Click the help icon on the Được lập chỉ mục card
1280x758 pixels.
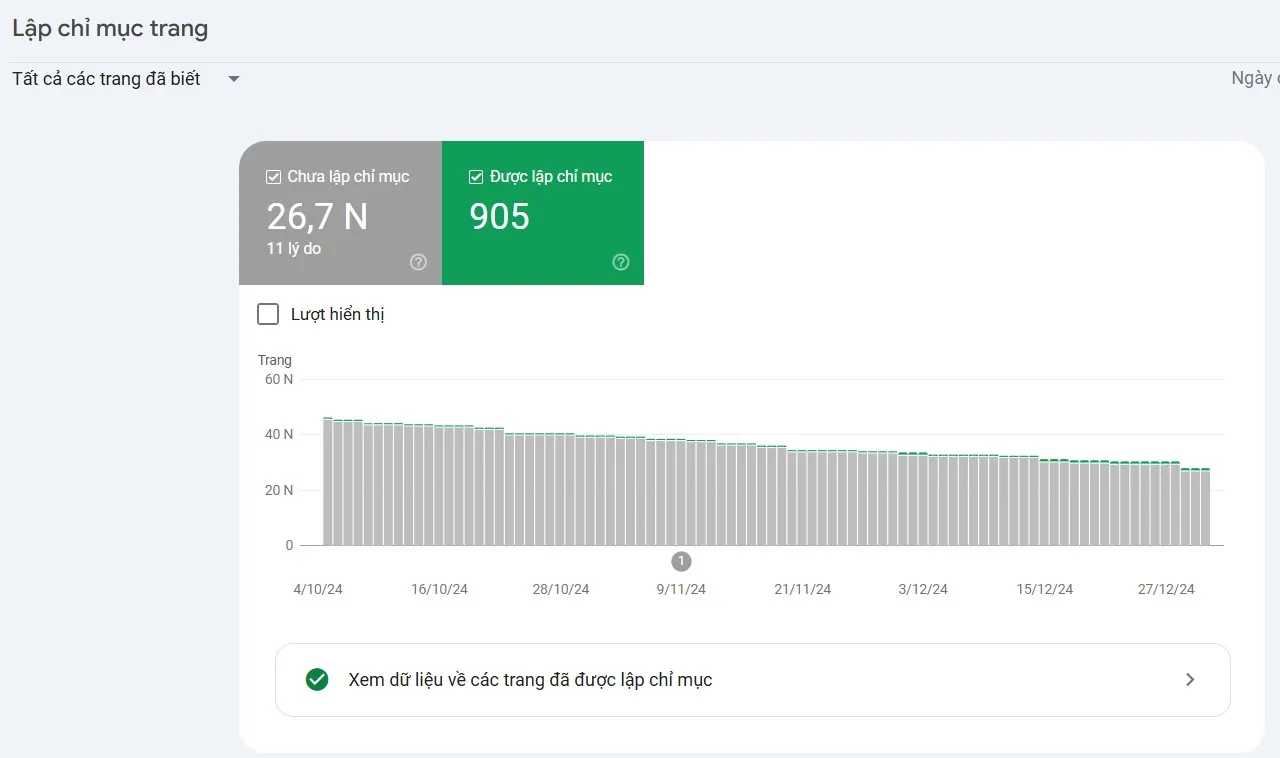point(620,262)
